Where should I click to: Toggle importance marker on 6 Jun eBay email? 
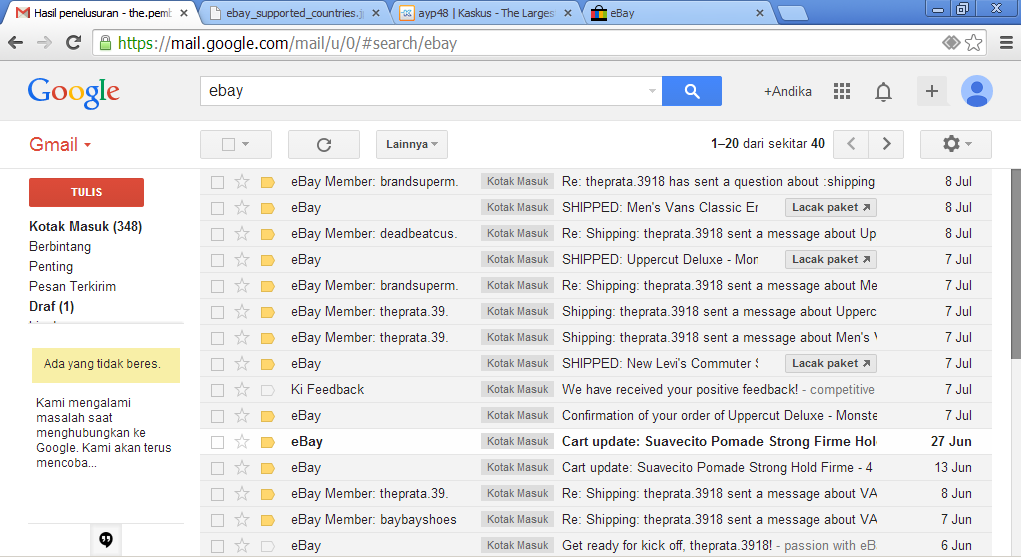pyautogui.click(x=268, y=546)
